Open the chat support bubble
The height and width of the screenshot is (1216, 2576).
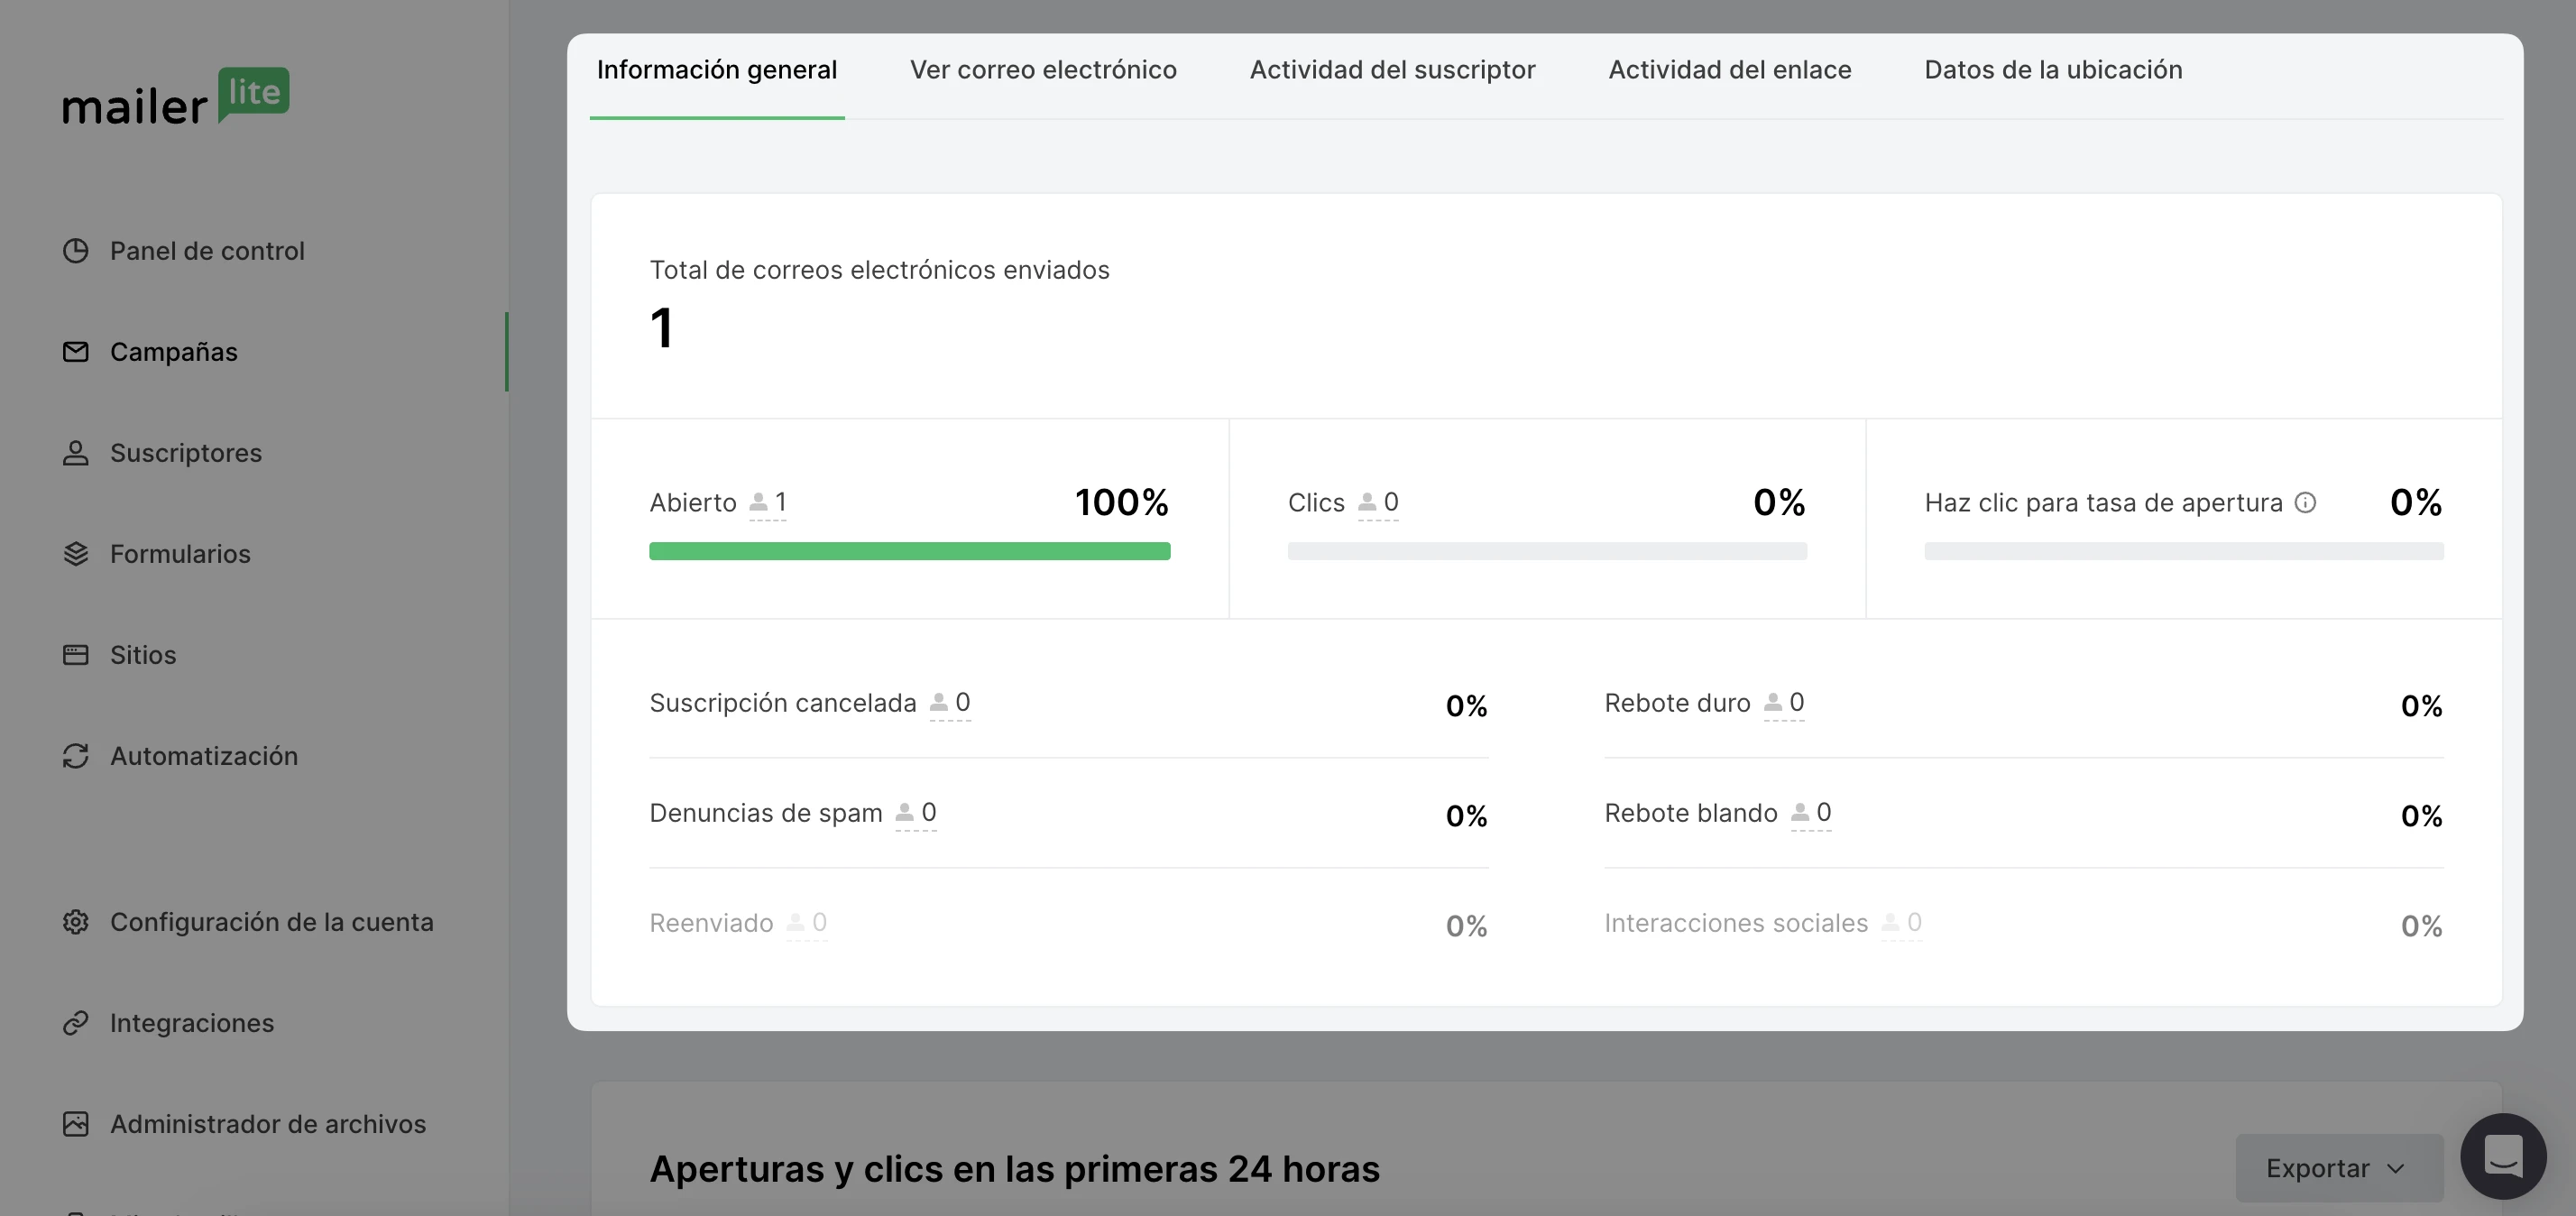2503,1156
